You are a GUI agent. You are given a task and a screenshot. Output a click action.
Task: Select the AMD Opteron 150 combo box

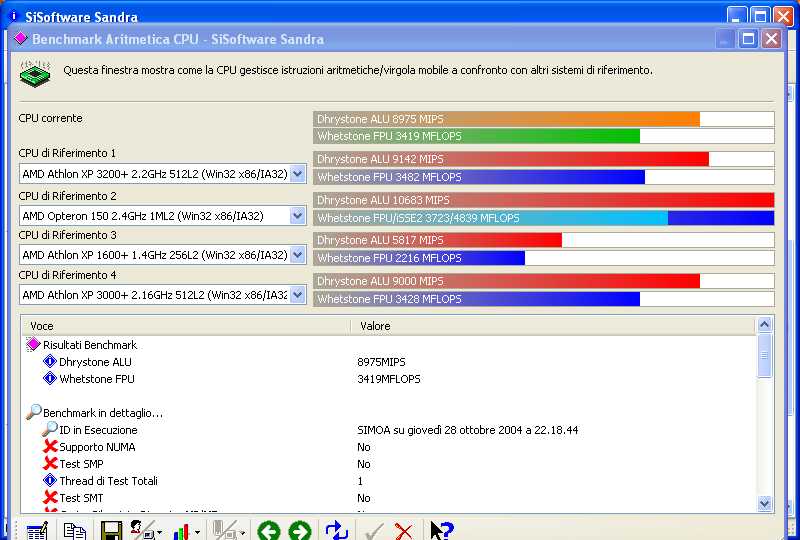tap(163, 215)
